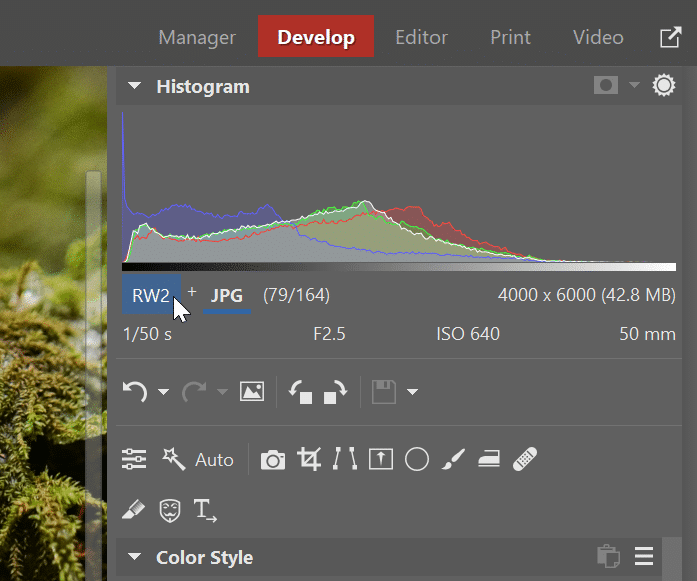The width and height of the screenshot is (697, 581).
Task: Switch to the Manager tab
Action: (x=197, y=37)
